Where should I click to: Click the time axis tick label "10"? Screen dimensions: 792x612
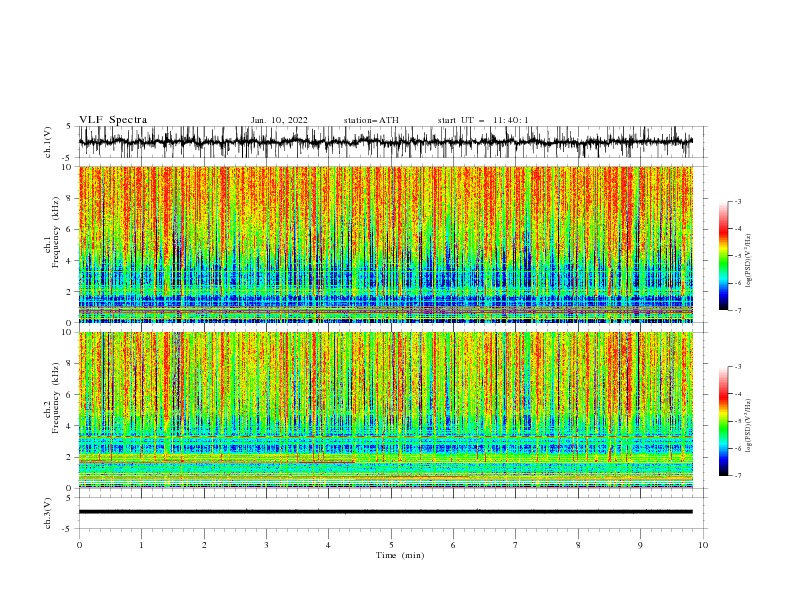pyautogui.click(x=703, y=545)
